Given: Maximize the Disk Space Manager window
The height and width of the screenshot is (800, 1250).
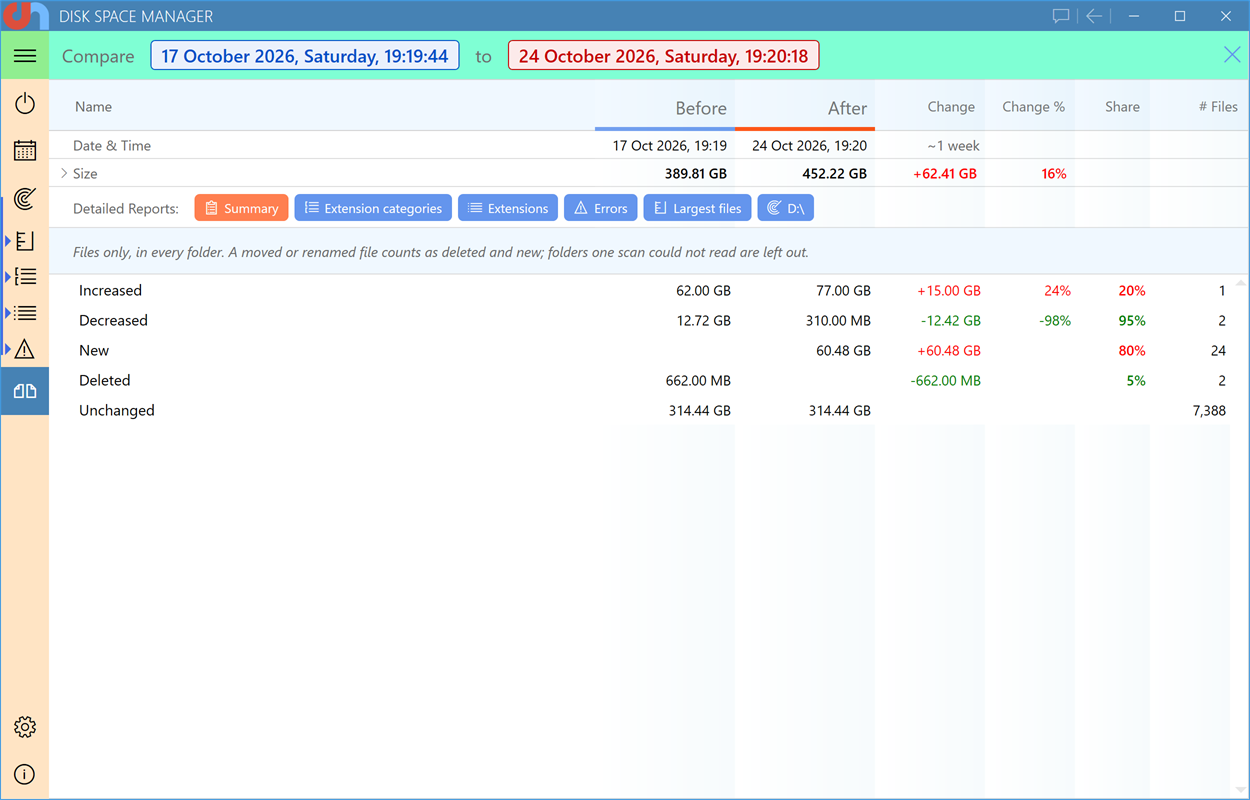Looking at the screenshot, I should tap(1180, 16).
